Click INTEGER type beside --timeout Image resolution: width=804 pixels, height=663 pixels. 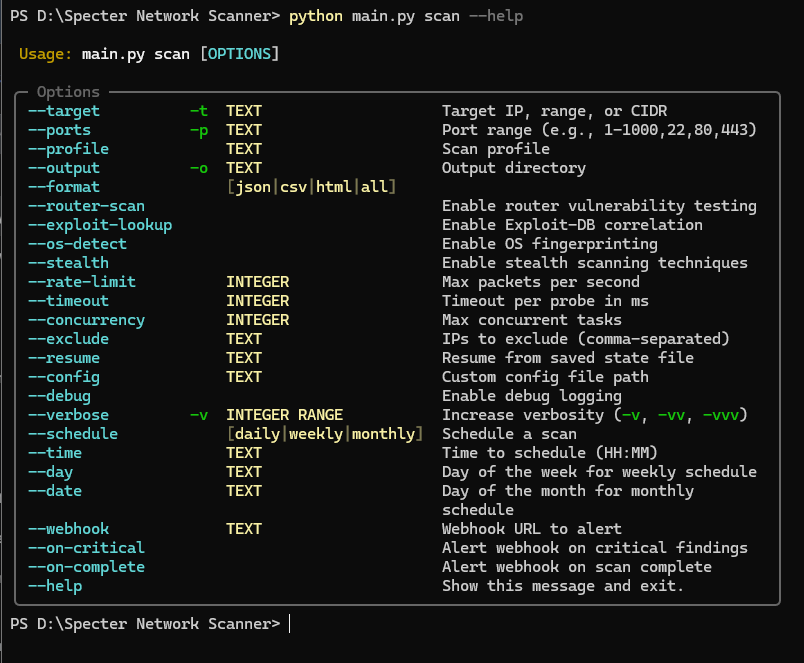[x=258, y=301]
